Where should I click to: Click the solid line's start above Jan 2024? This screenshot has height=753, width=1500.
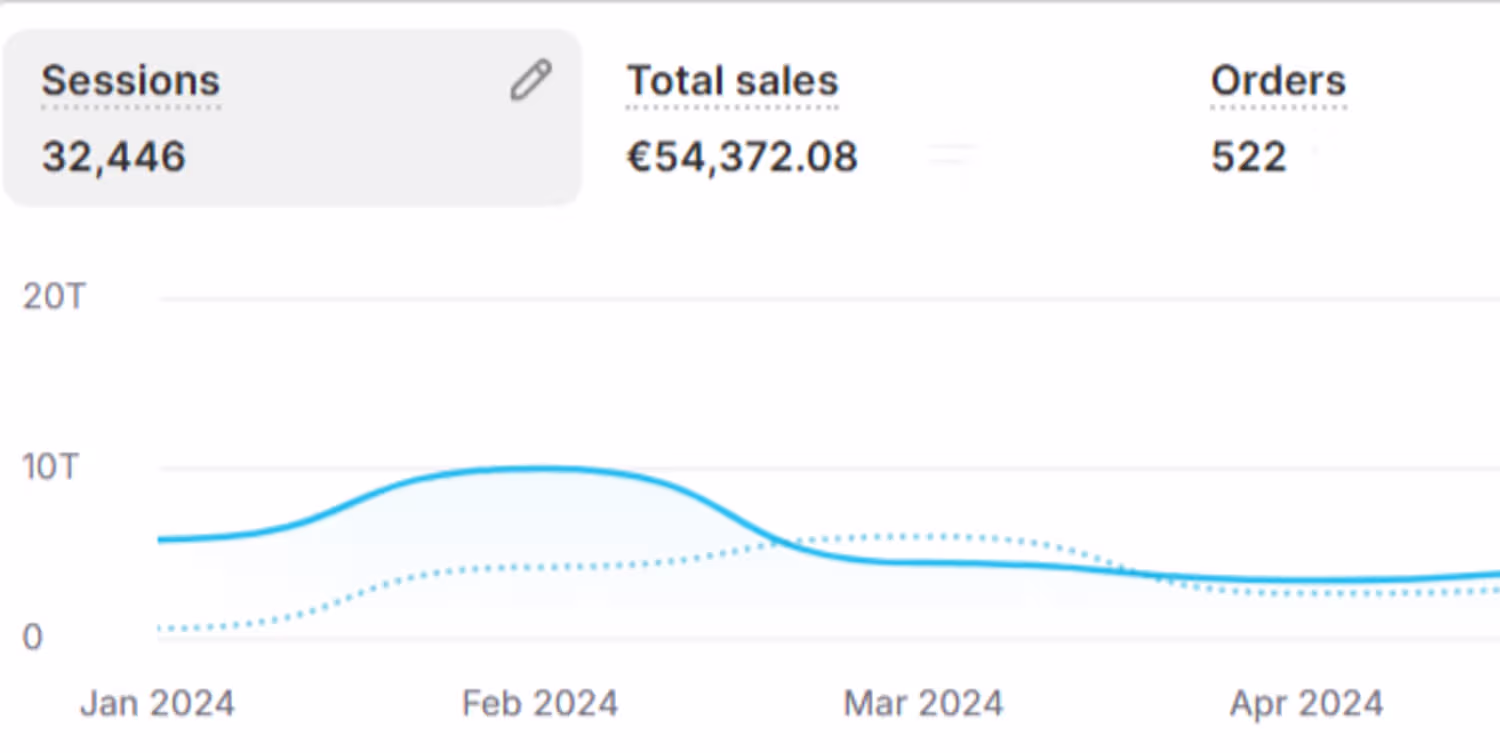162,540
